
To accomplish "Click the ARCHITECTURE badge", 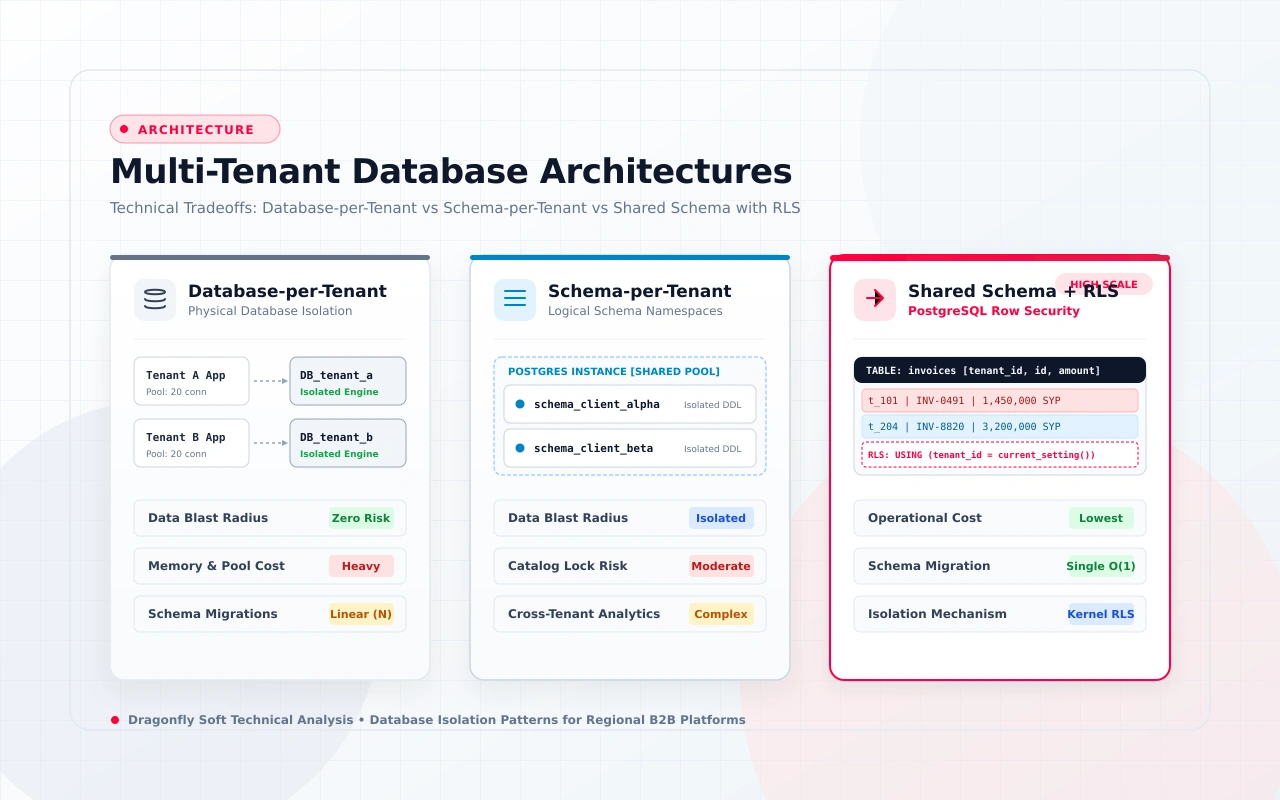I will tap(195, 129).
